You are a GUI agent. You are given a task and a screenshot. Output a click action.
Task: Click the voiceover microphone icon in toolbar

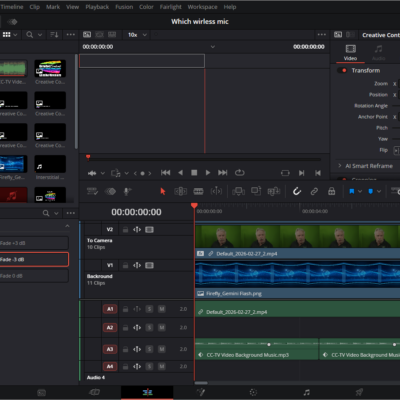click(x=127, y=191)
